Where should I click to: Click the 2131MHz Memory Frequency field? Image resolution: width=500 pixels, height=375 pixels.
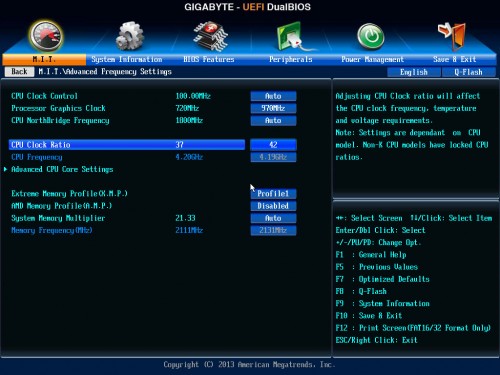pos(273,230)
